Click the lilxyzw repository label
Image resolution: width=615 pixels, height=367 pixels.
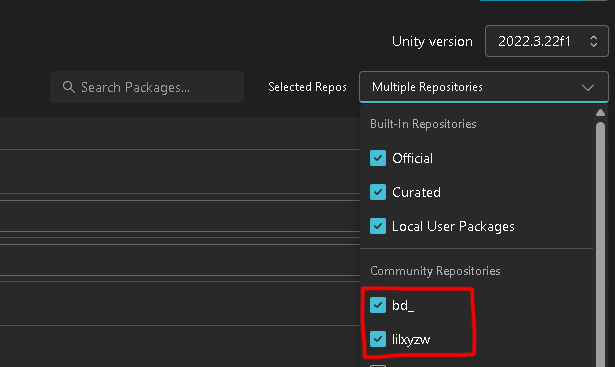pos(411,340)
